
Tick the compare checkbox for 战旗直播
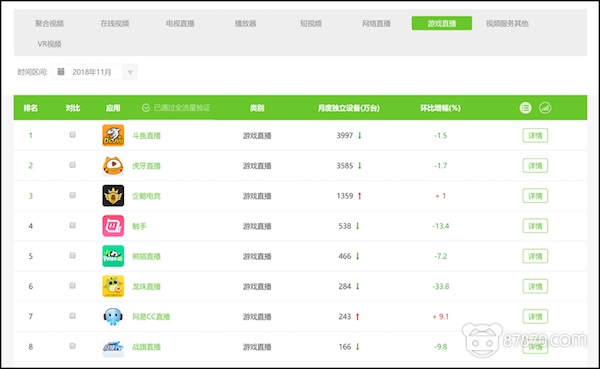pos(72,346)
